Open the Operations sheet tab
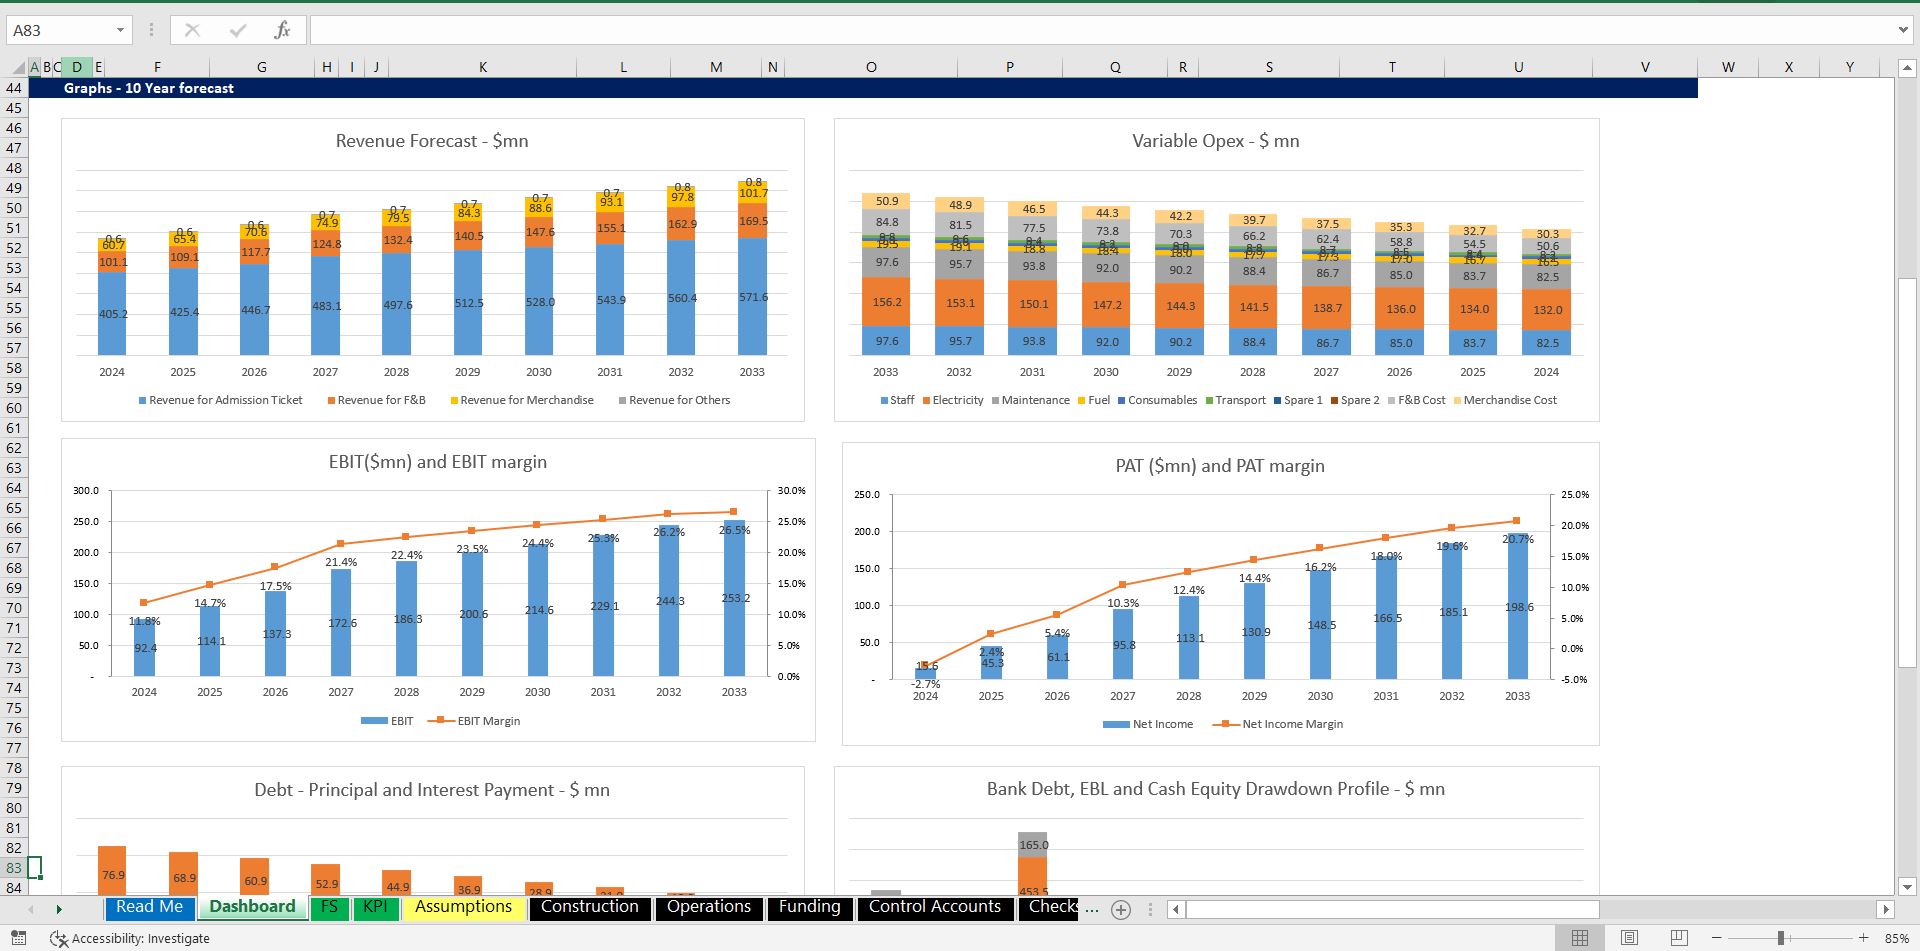1920x951 pixels. 709,907
